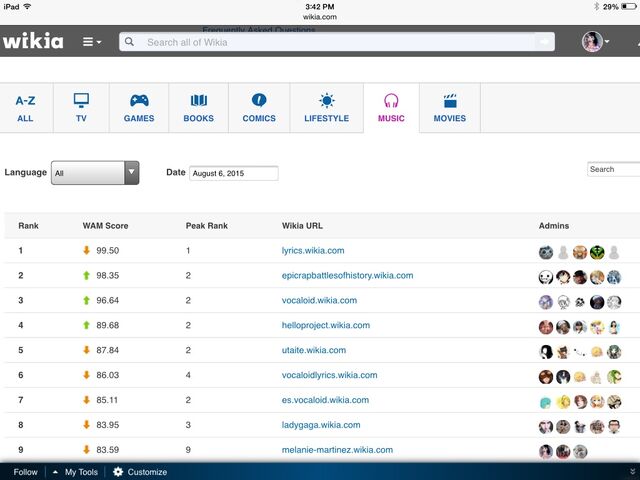Submit search with the arrow button
This screenshot has height=480, width=640.
pyautogui.click(x=544, y=42)
